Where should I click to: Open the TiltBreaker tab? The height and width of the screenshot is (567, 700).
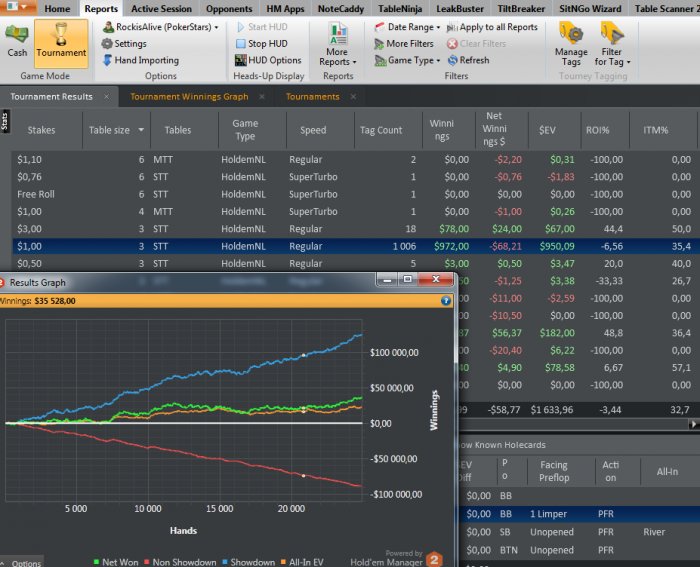point(521,8)
